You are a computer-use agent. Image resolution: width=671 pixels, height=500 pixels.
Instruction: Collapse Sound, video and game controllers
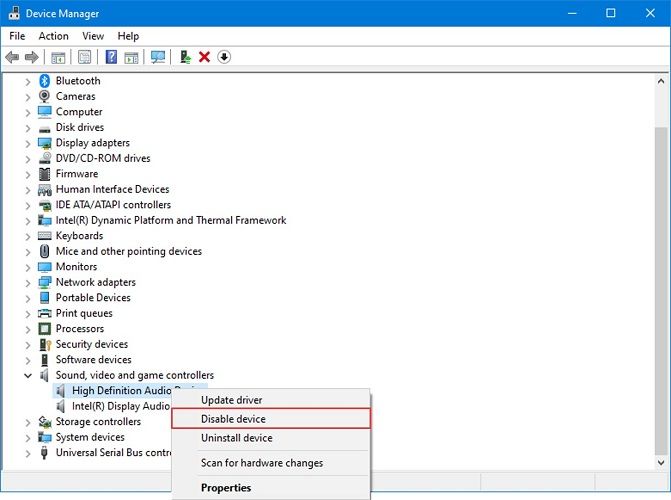click(28, 375)
